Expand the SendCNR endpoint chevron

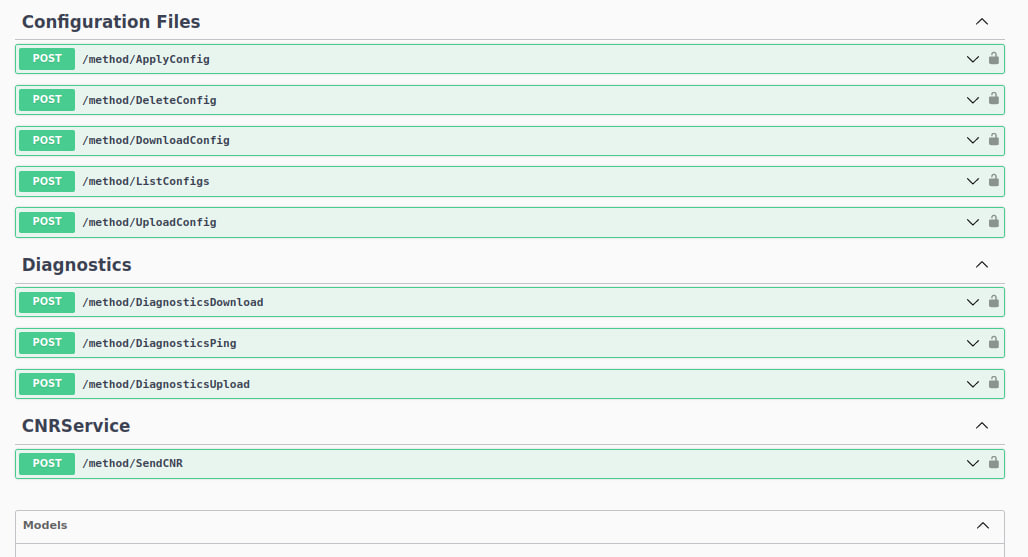pyautogui.click(x=973, y=463)
